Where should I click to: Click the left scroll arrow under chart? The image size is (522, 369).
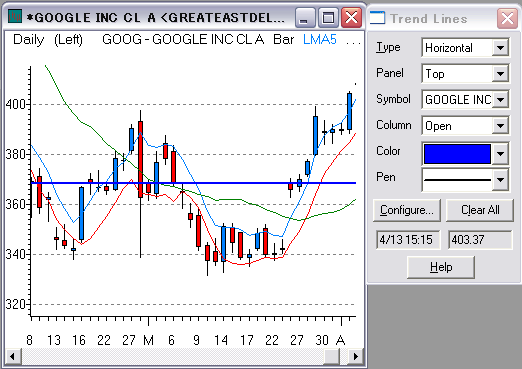[13, 357]
